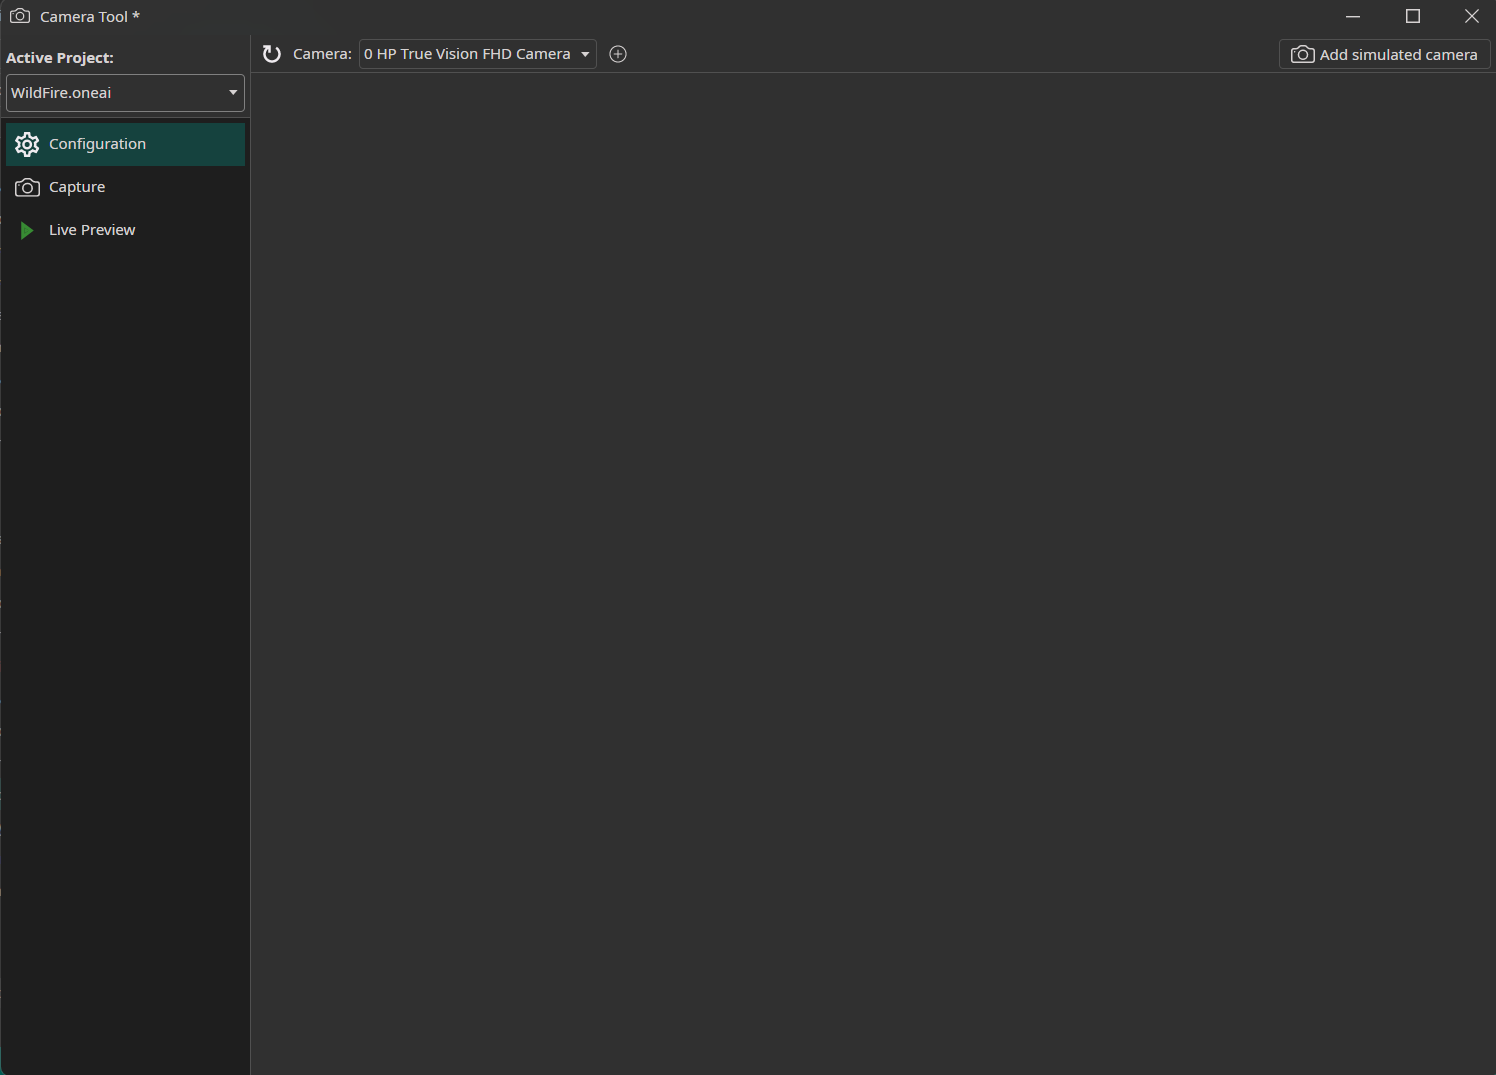Screen dimensions: 1496x1075
Task: Open the Active Project dropdown
Action: coord(125,93)
